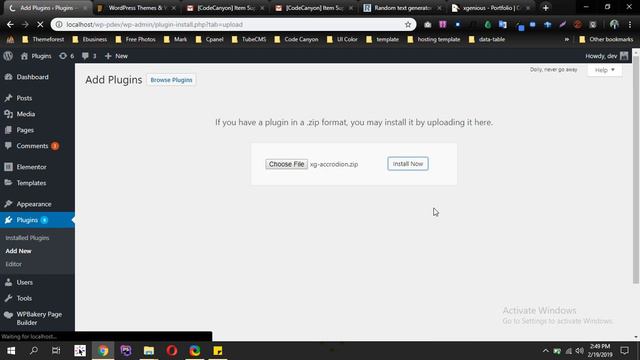
Task: Open Installed Plugins submenu item
Action: tap(27, 238)
